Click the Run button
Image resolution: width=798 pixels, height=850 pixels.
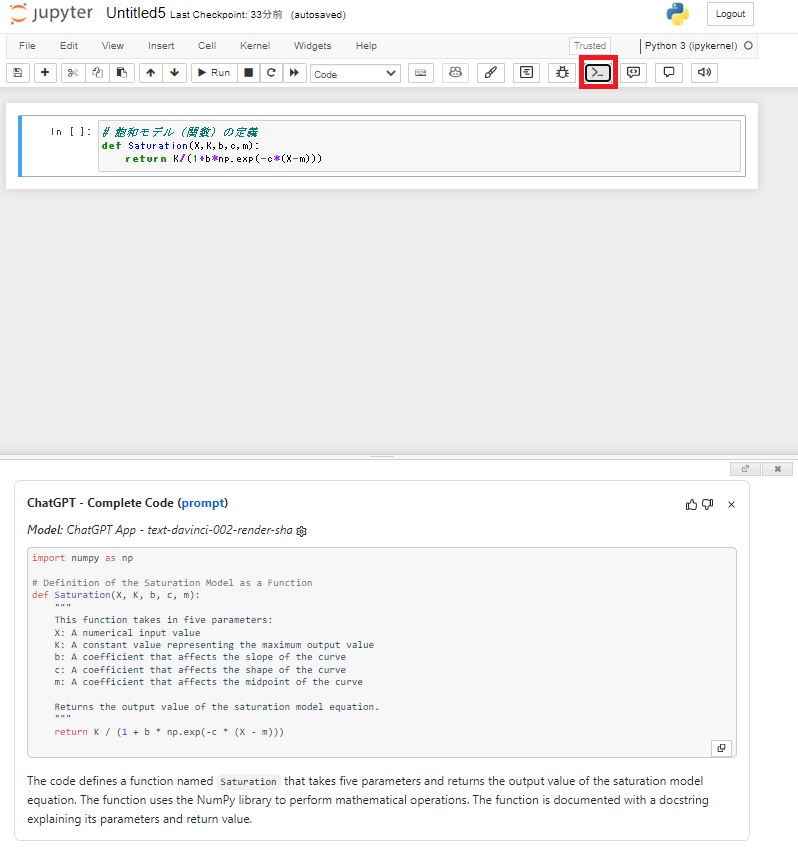point(212,73)
